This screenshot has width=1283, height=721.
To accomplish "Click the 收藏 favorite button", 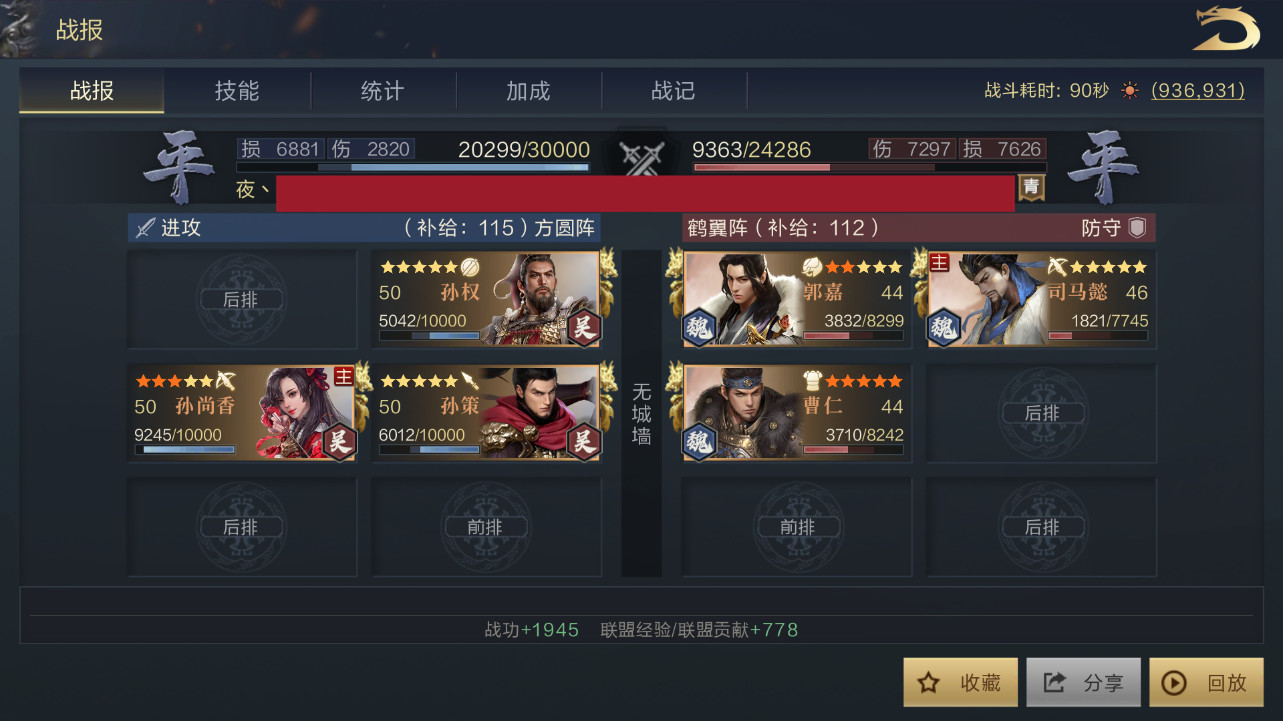I will (961, 682).
